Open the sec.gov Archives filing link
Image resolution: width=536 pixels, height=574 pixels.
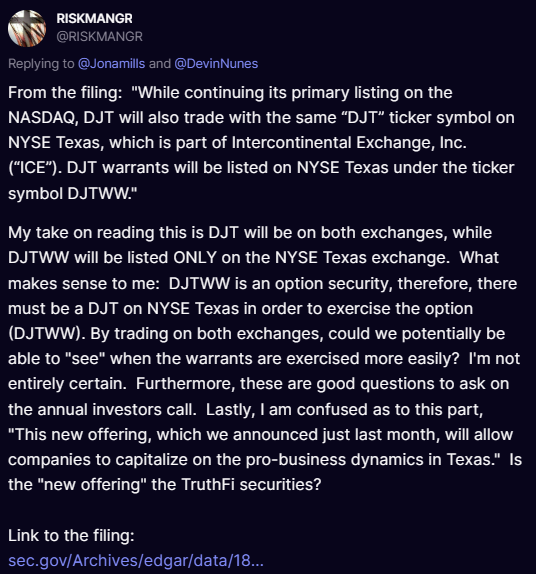136,560
